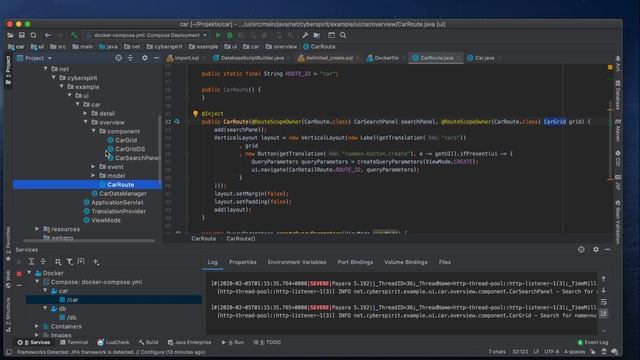Open the Project view selector dropdown
Image resolution: width=640 pixels, height=360 pixels.
tap(34, 58)
